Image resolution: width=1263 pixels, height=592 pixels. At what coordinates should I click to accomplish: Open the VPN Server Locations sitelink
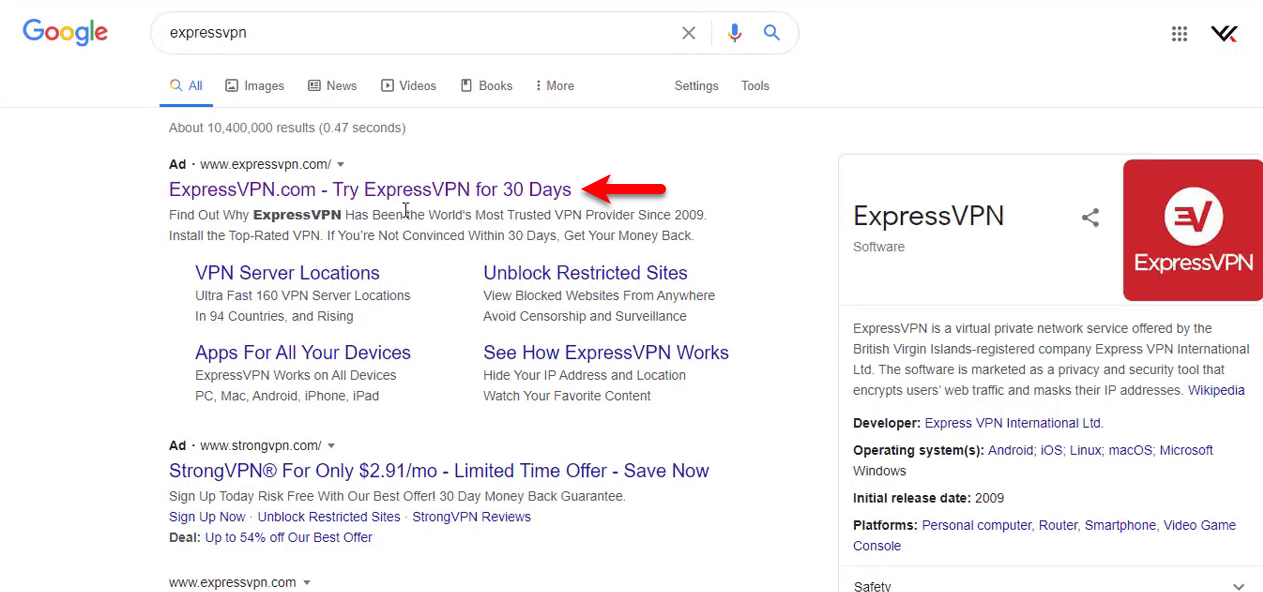click(x=288, y=273)
